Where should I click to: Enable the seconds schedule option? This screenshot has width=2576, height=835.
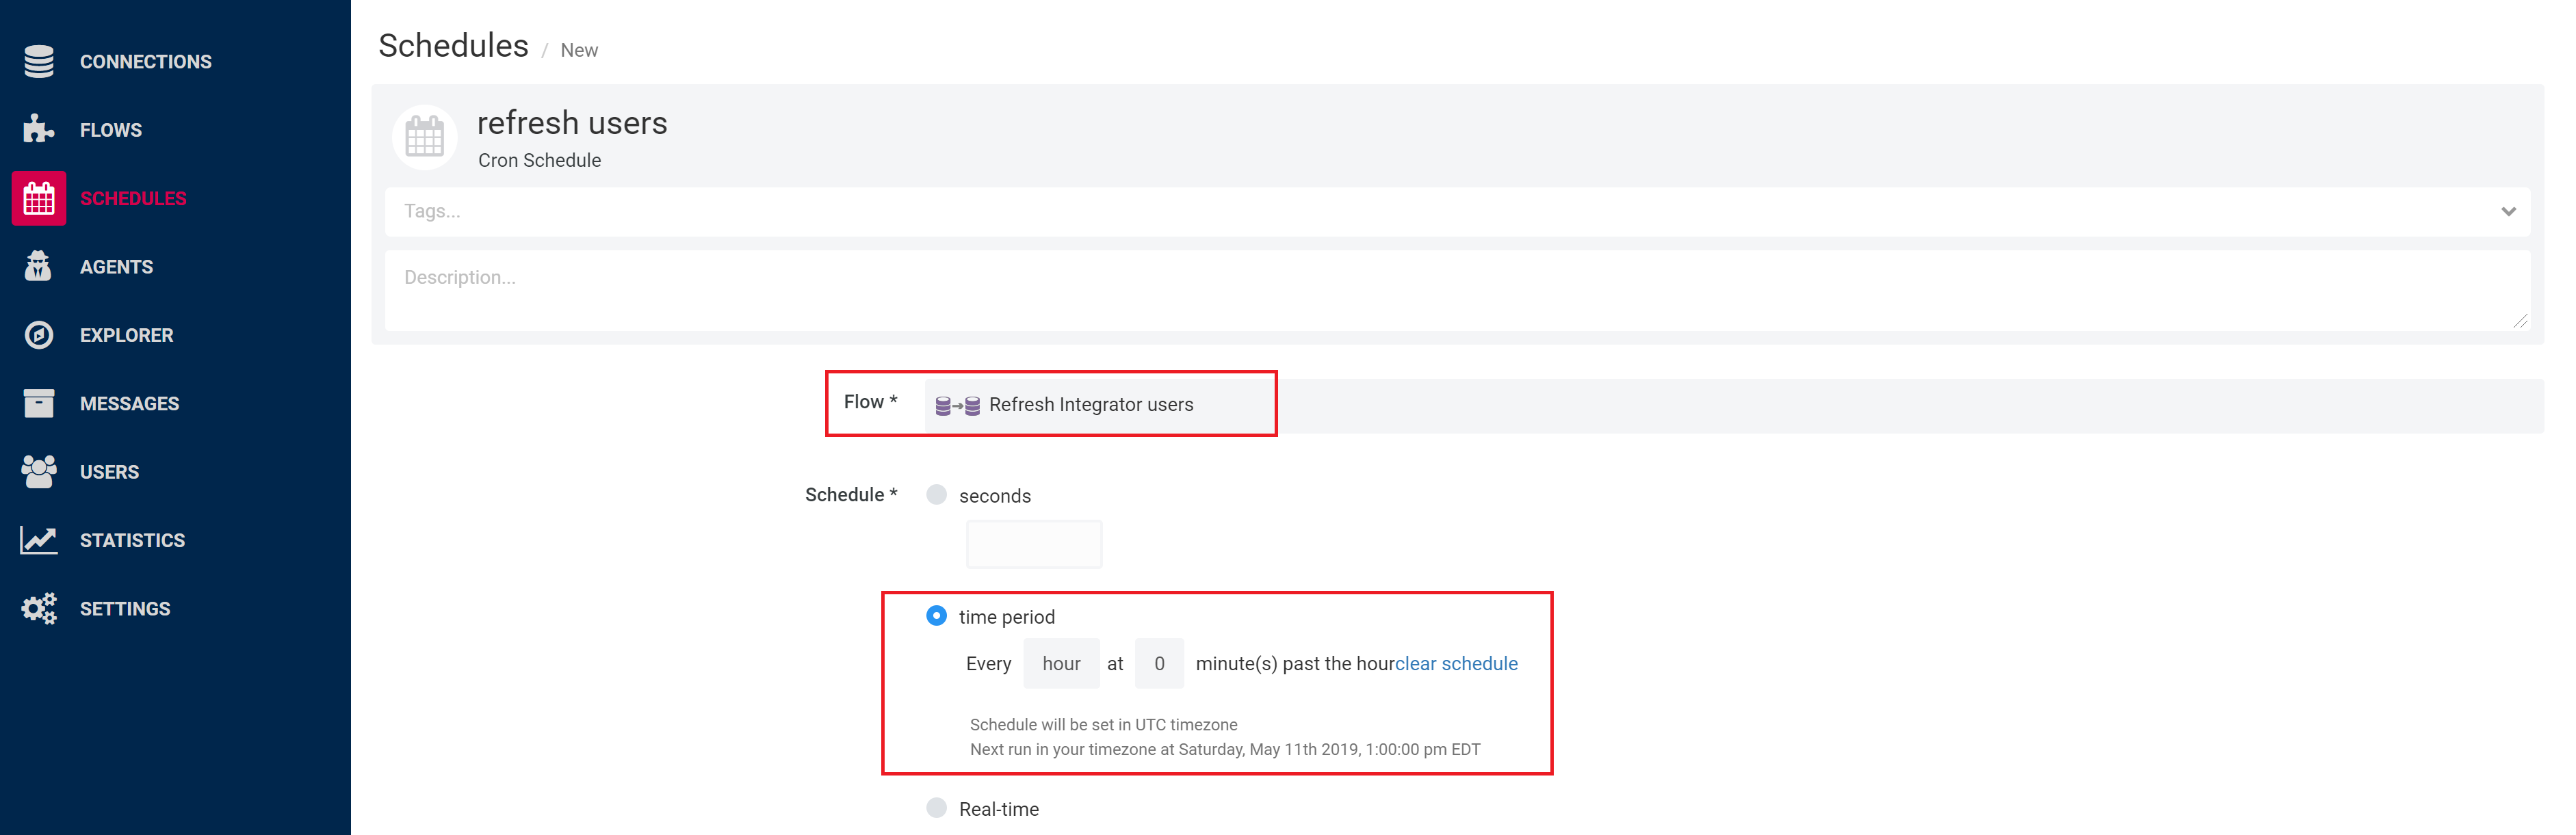coord(936,494)
